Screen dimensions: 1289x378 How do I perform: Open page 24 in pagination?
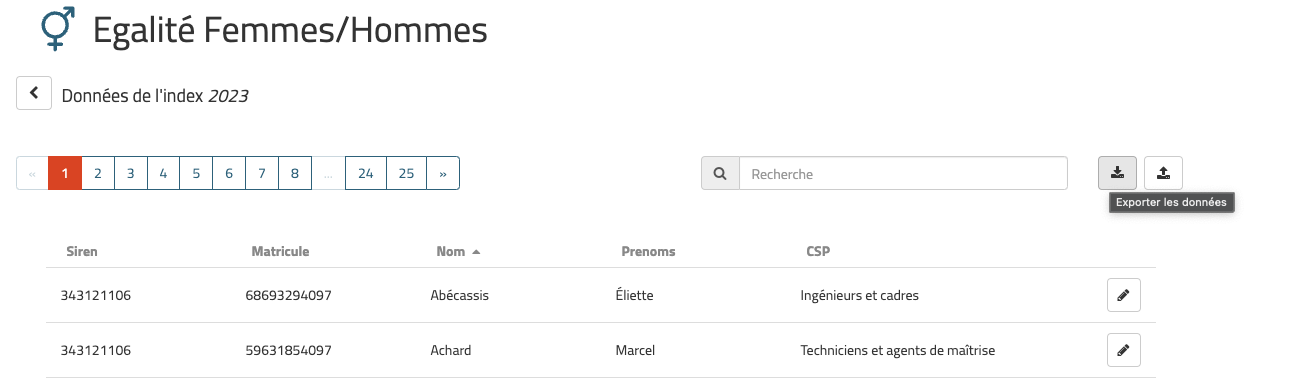(x=366, y=173)
